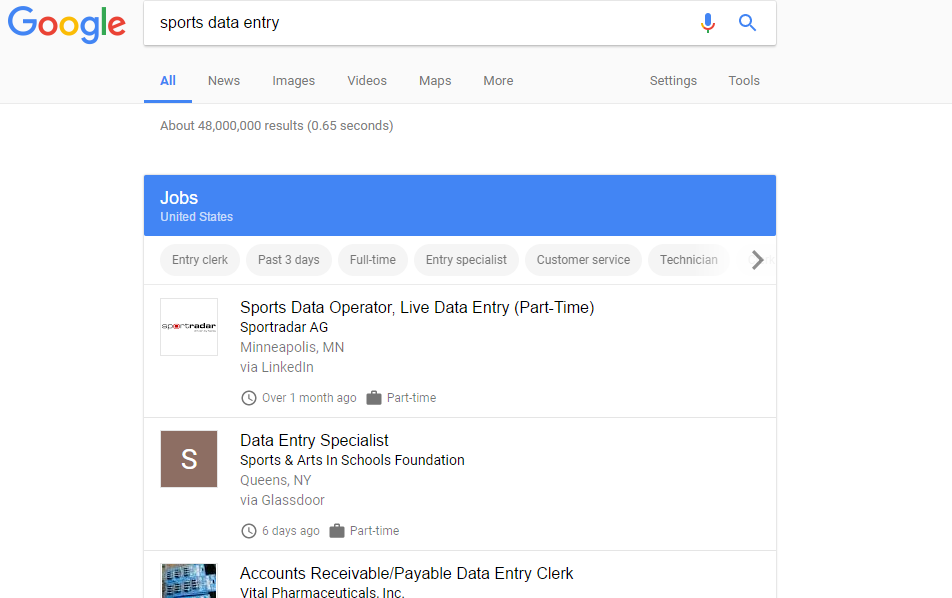Click the Google logo
952x598 pixels.
point(67,24)
